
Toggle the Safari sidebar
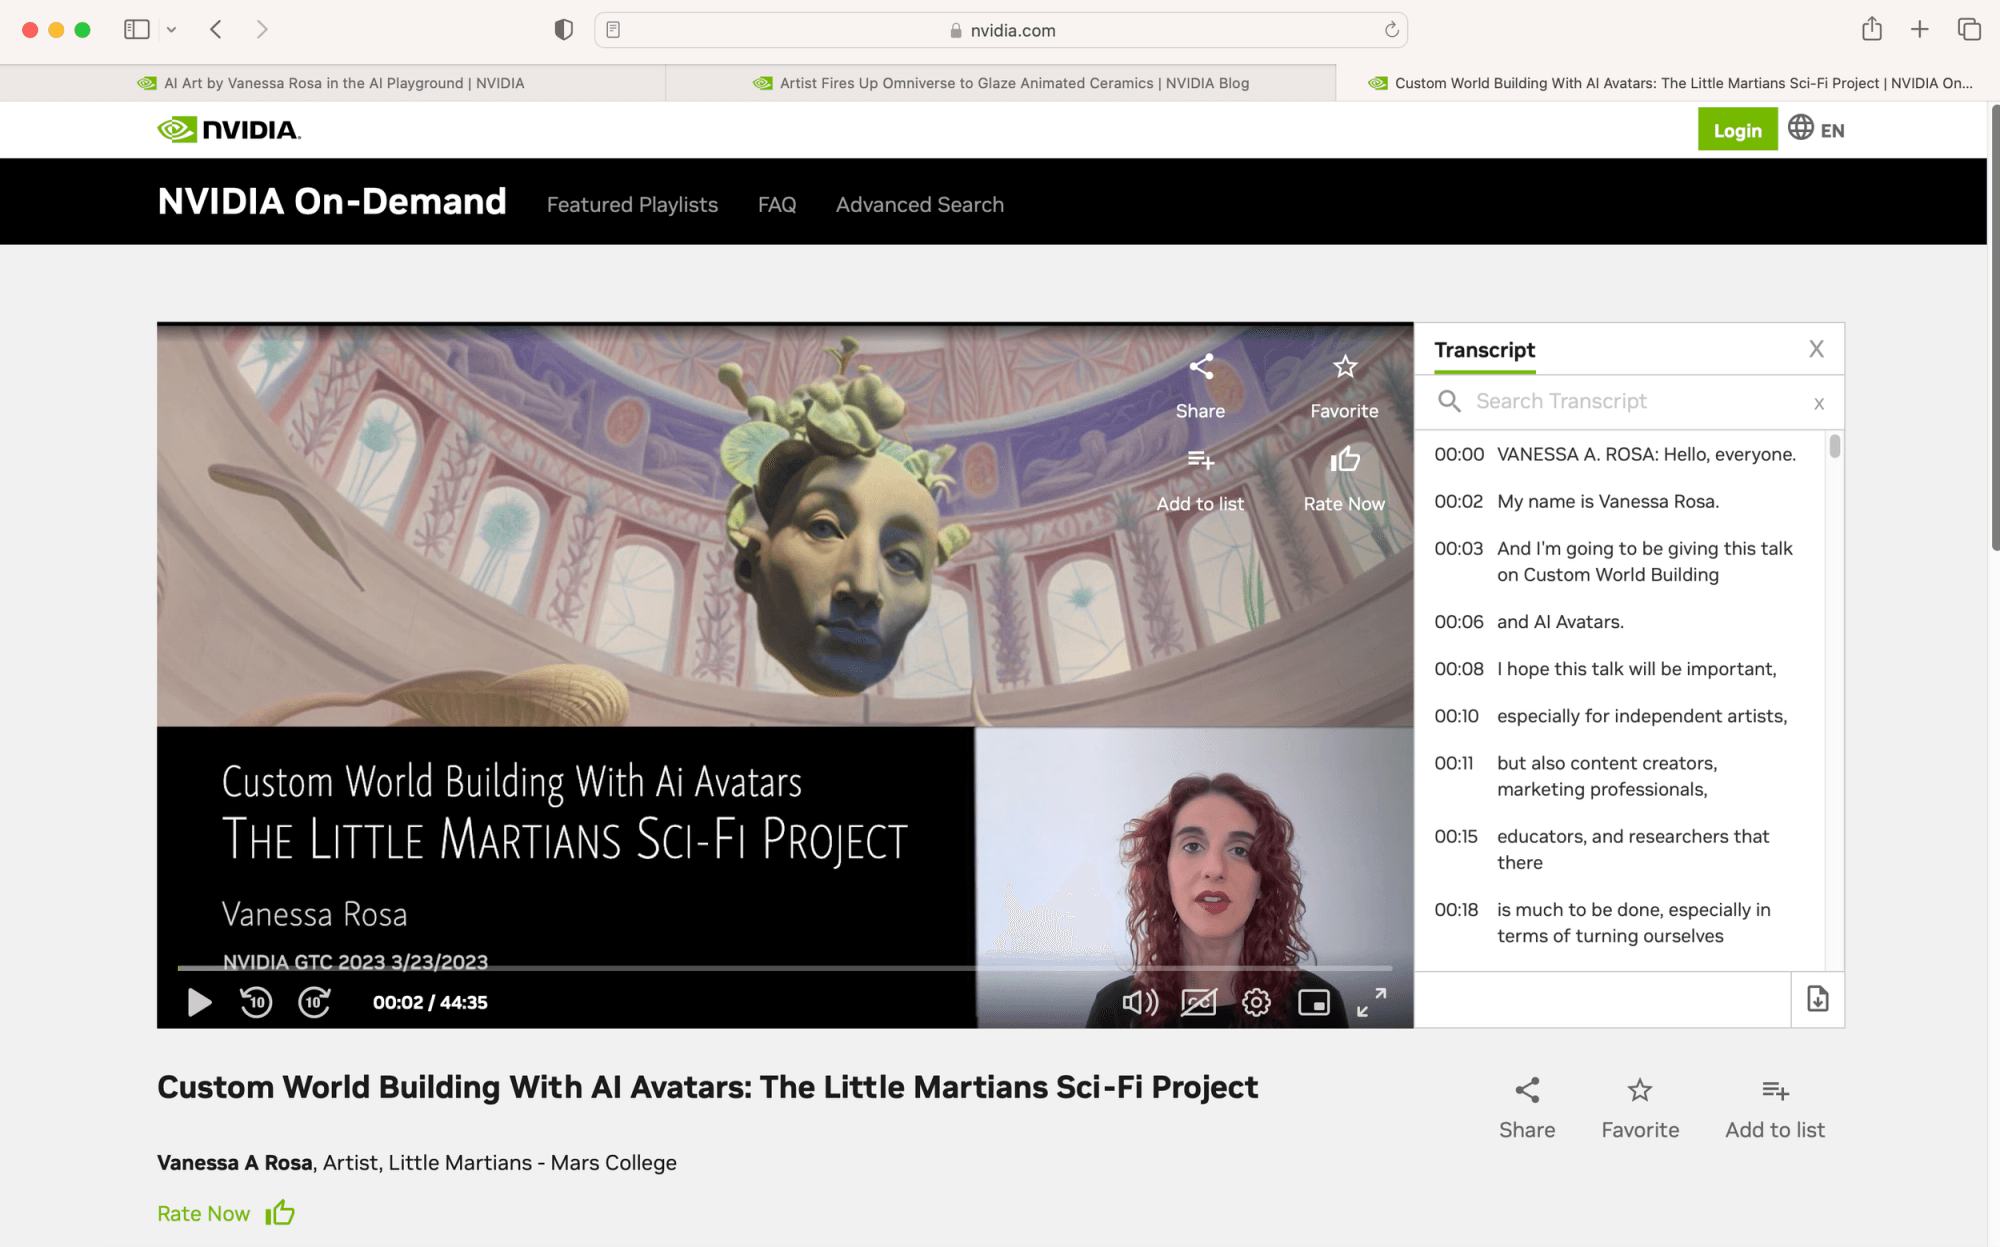137,30
